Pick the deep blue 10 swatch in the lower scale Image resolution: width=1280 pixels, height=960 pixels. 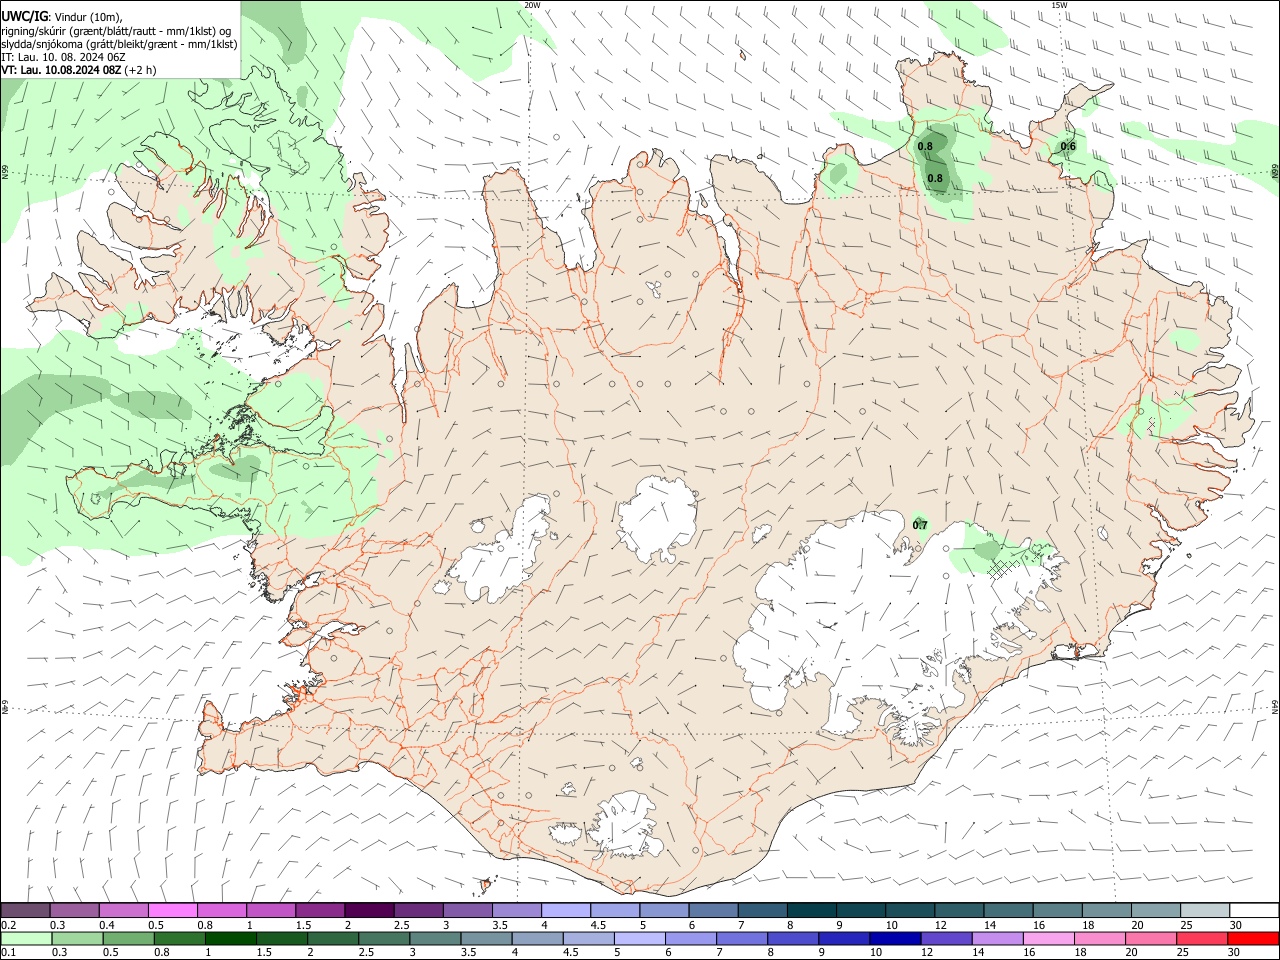[893, 939]
